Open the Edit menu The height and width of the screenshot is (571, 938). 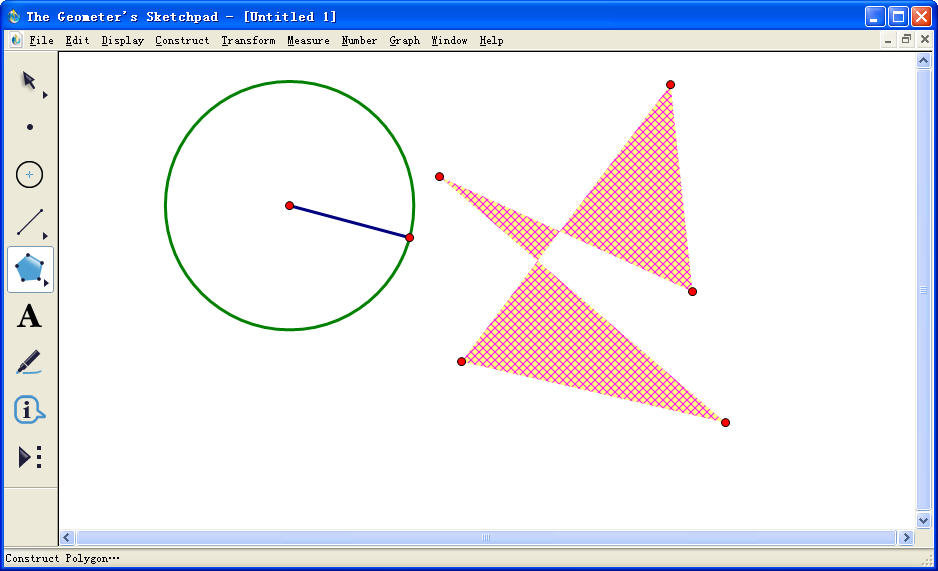[77, 41]
